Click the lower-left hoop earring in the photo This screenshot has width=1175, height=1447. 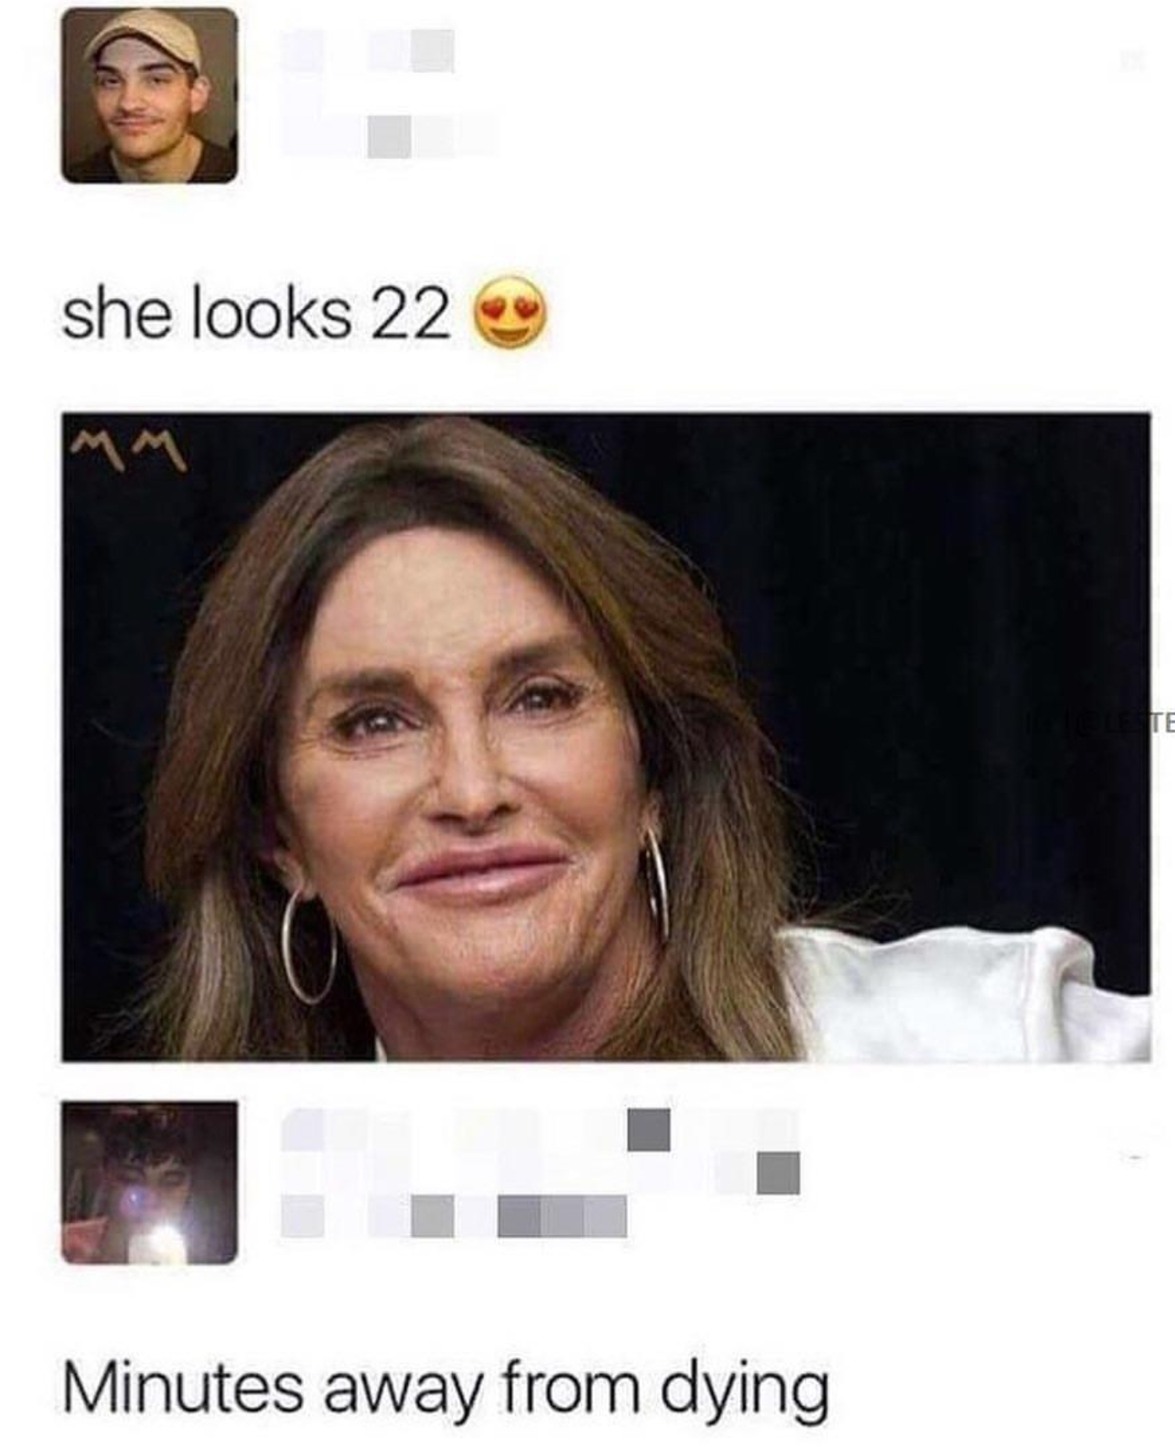pos(308,946)
